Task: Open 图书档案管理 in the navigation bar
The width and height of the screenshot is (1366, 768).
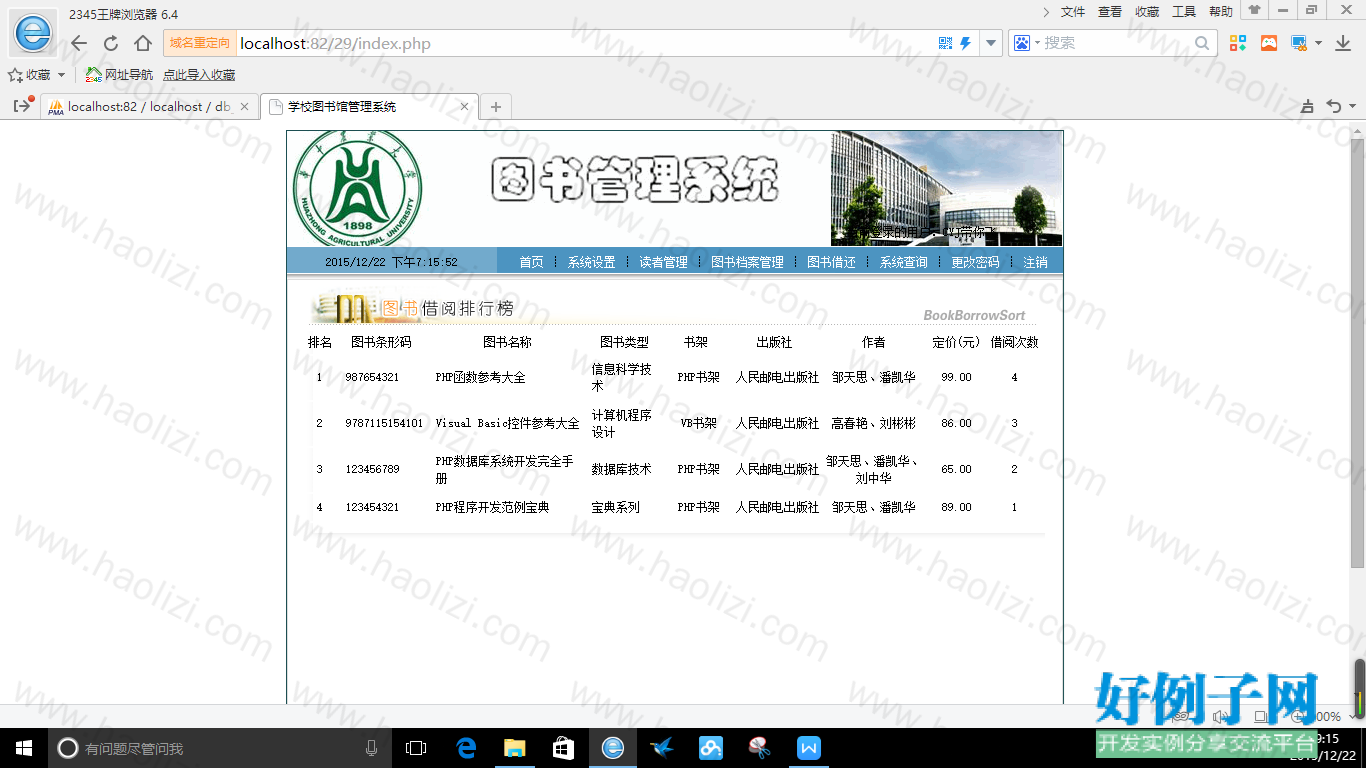Action: (x=747, y=262)
